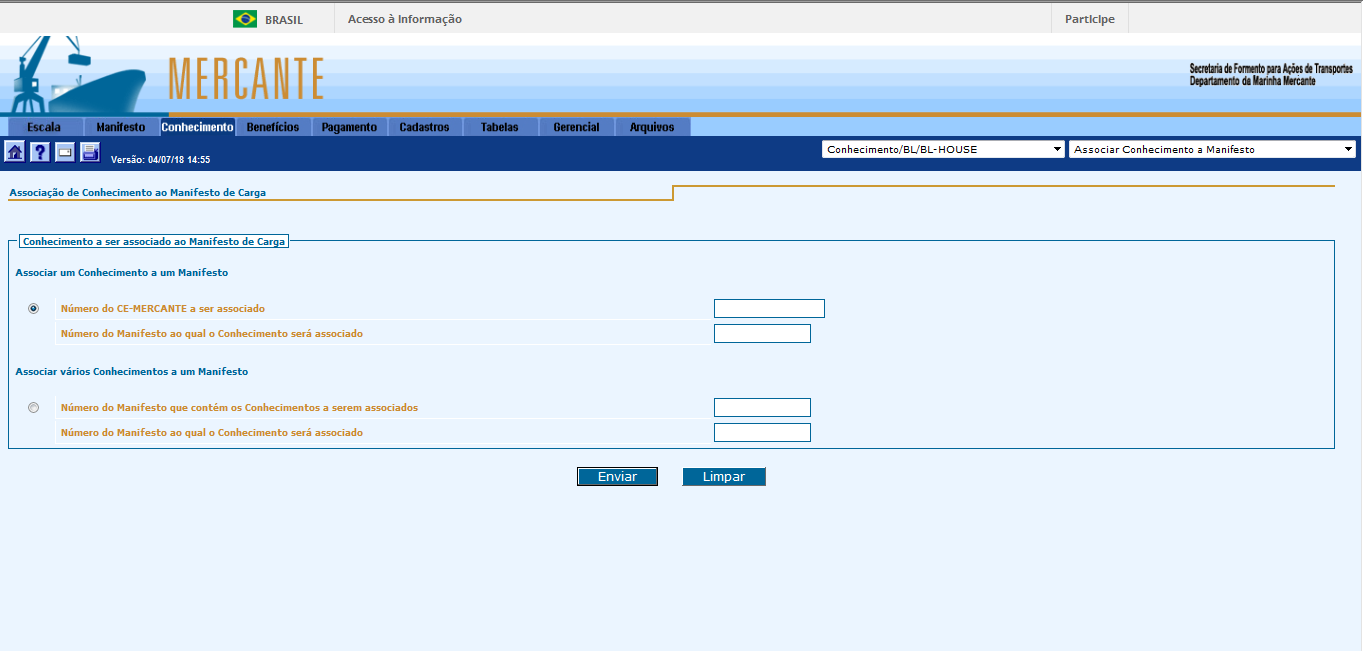Focus the last Manifesto será associado input field
This screenshot has width=1363, height=651.
click(762, 432)
